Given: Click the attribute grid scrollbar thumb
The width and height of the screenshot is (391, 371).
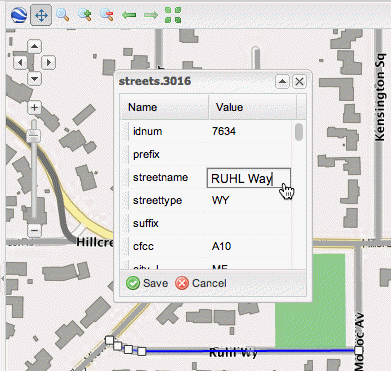Looking at the screenshot, I should (299, 132).
